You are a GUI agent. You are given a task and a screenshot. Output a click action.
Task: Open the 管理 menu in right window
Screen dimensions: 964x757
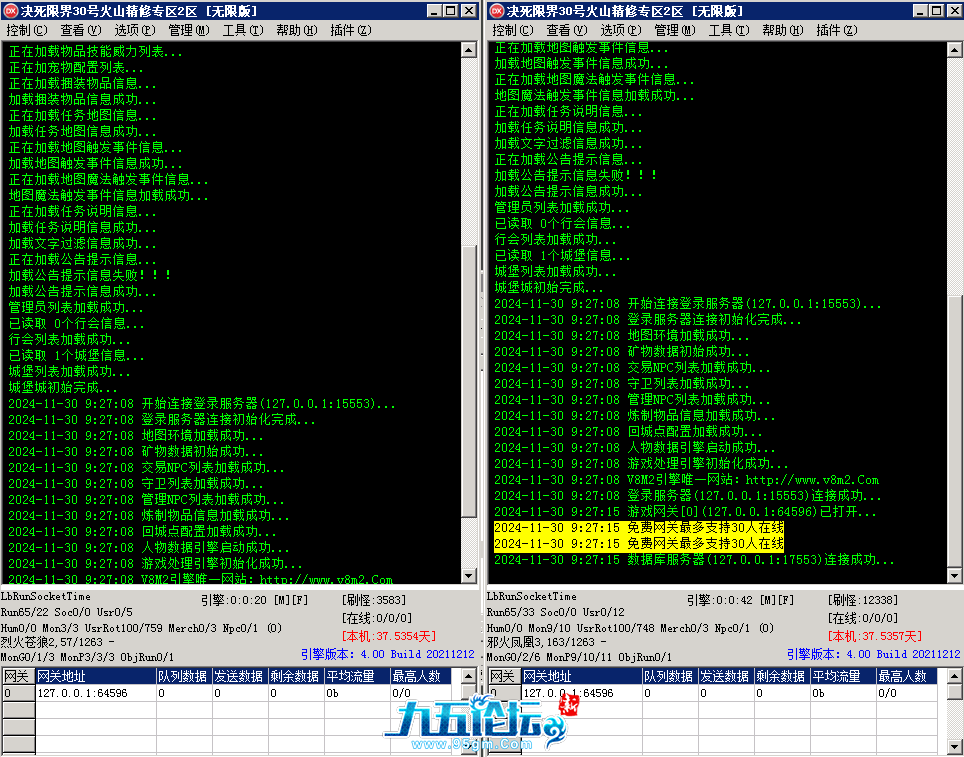click(674, 30)
